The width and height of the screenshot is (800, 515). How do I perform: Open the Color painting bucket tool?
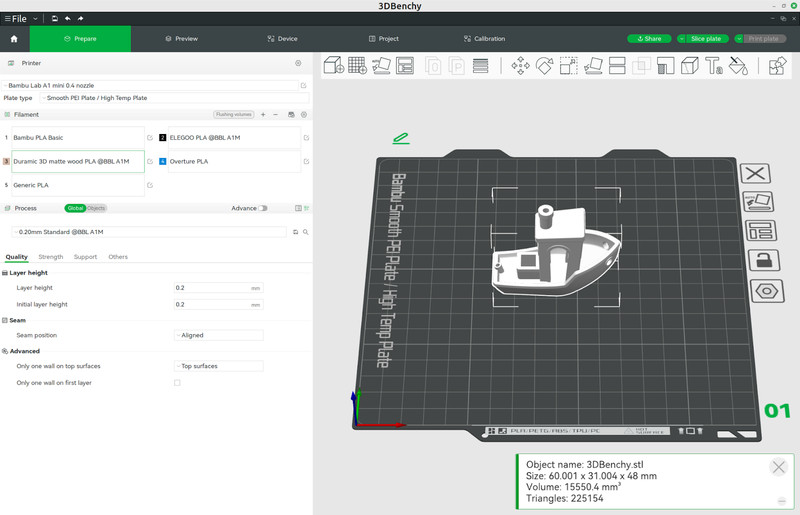[x=738, y=65]
